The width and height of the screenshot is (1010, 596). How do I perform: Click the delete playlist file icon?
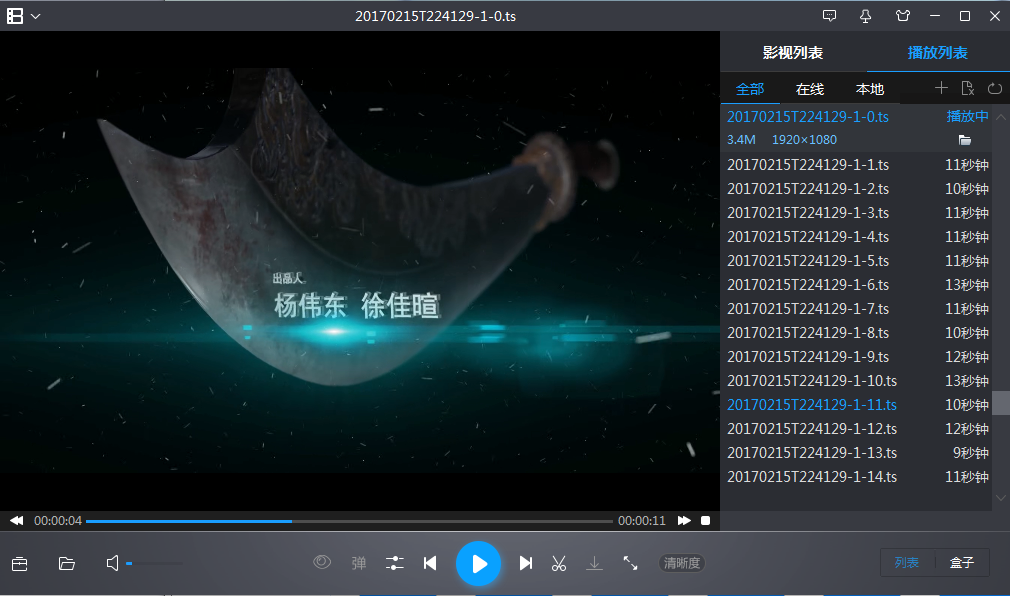coord(967,88)
